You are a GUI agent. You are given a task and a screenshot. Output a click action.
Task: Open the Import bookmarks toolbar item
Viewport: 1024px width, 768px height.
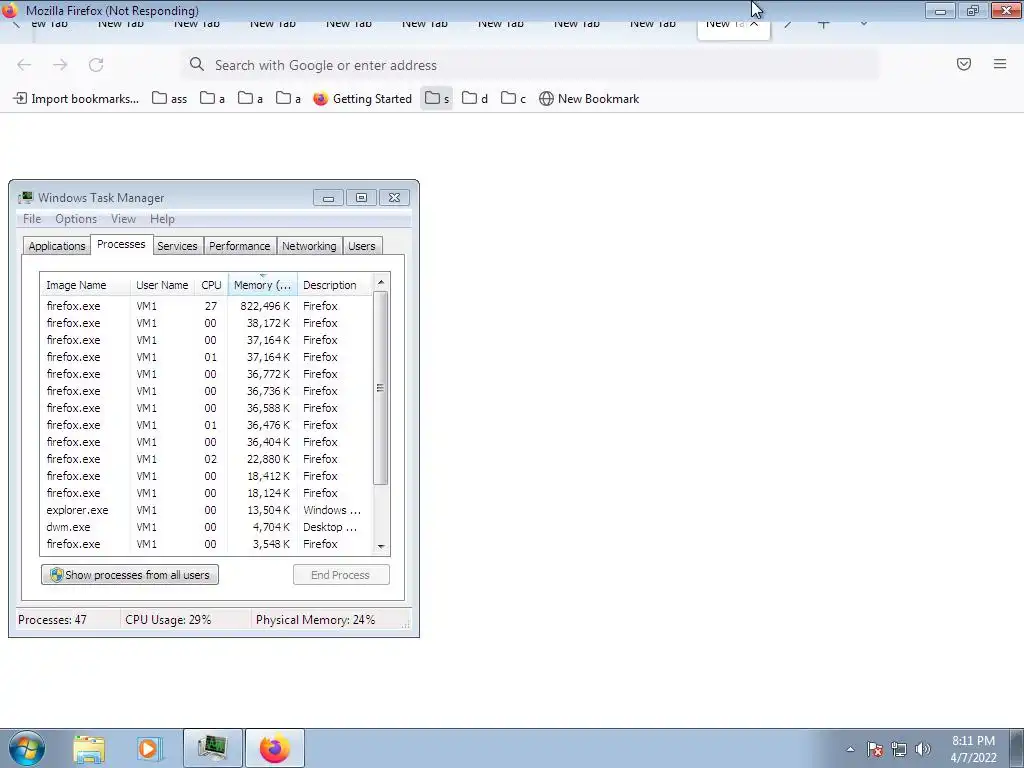pos(76,99)
